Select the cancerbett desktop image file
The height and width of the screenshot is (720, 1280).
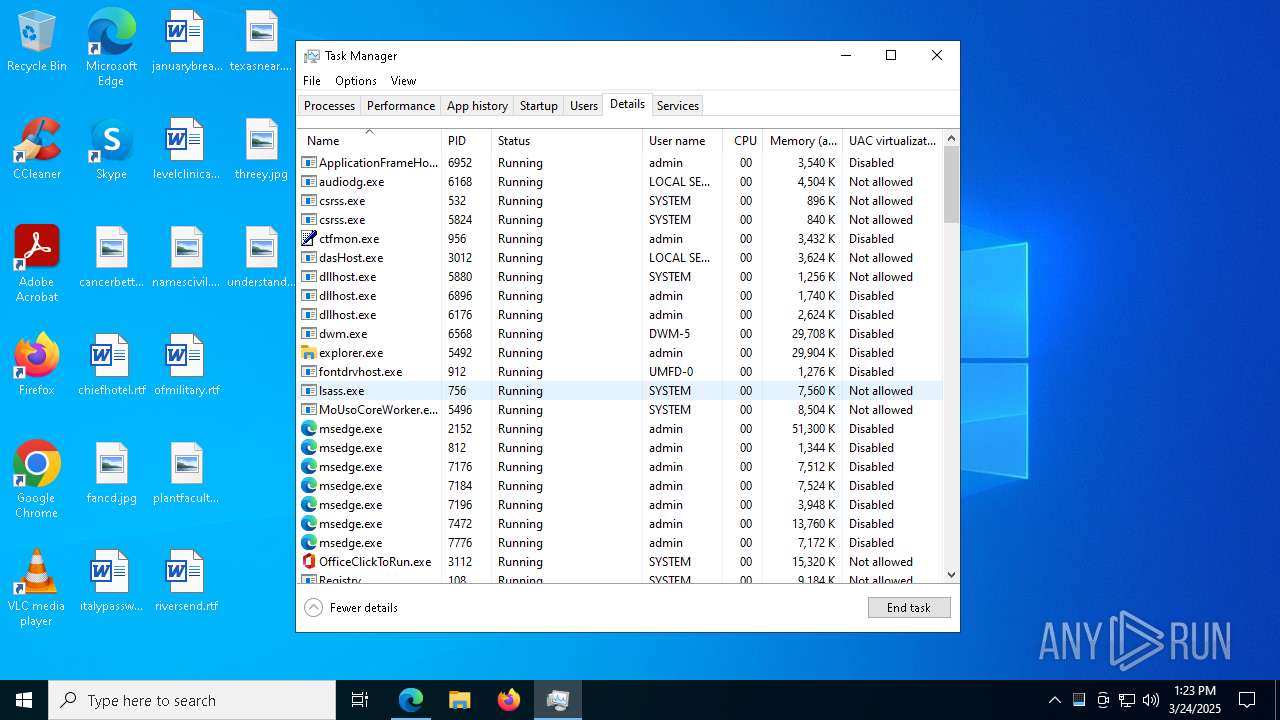click(x=111, y=257)
